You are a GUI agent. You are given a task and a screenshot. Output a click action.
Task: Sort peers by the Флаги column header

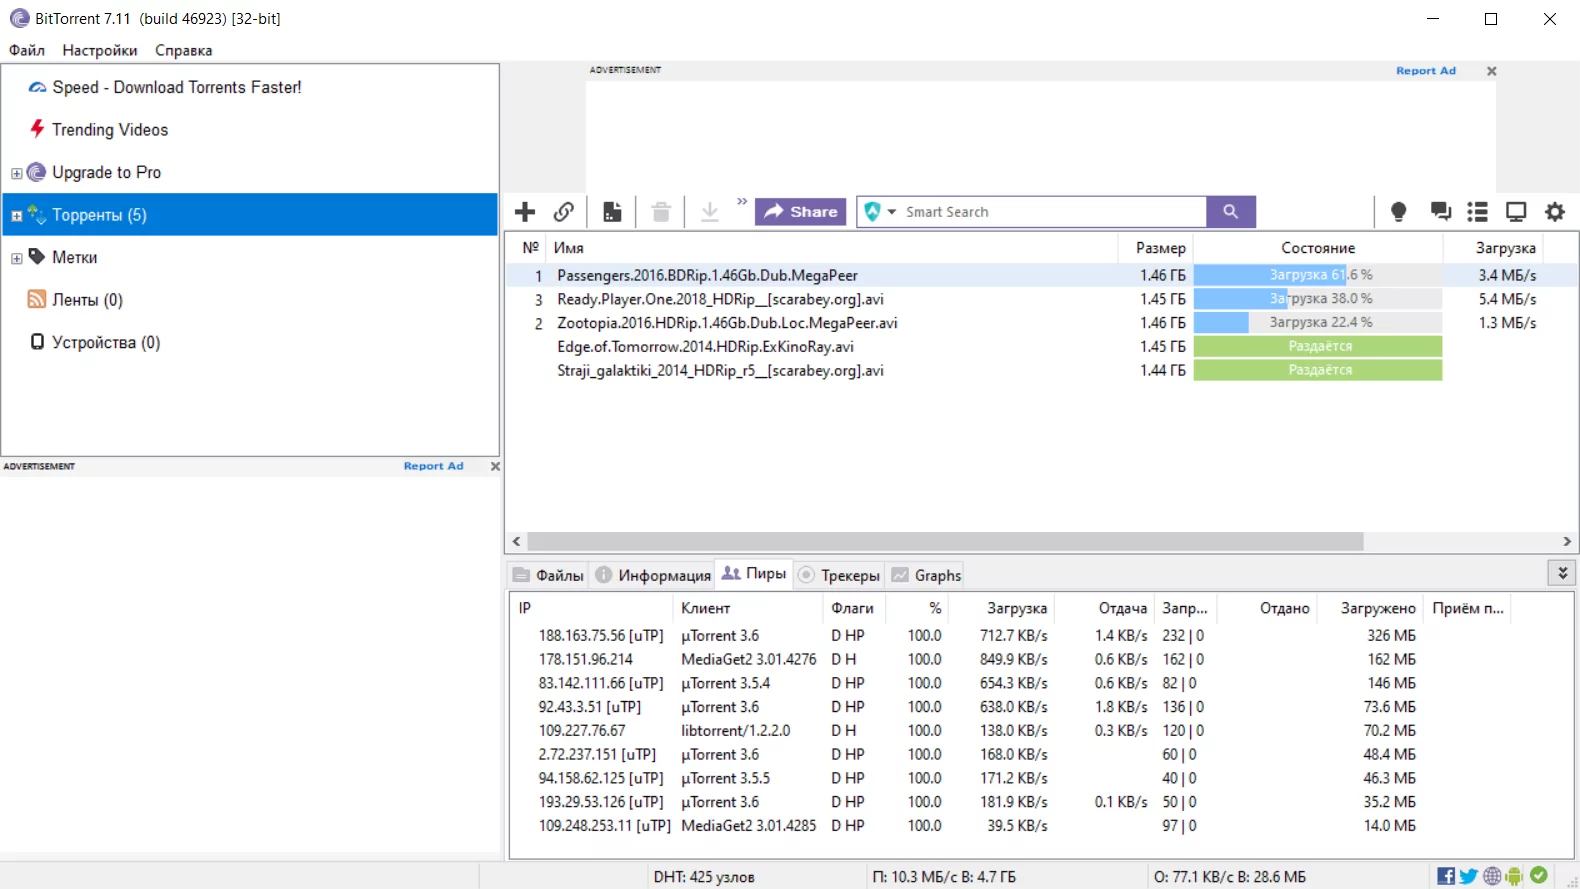point(852,608)
